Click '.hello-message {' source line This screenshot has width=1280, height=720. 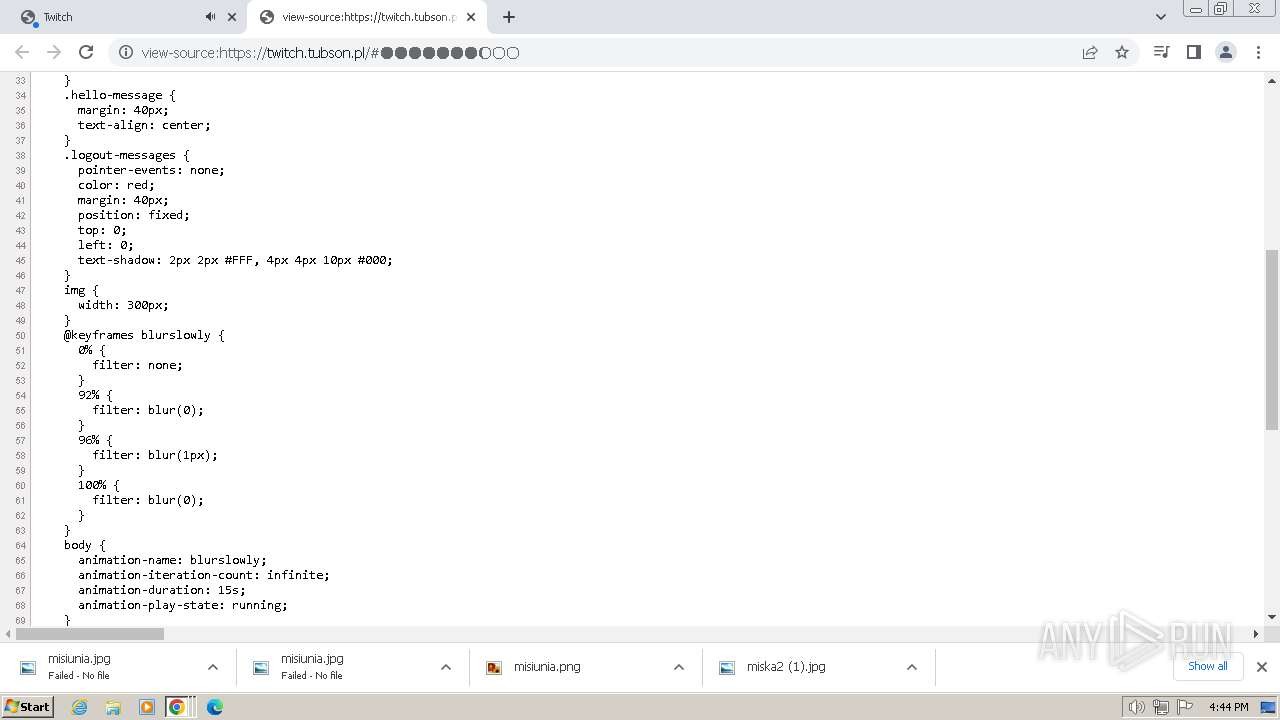coord(120,95)
